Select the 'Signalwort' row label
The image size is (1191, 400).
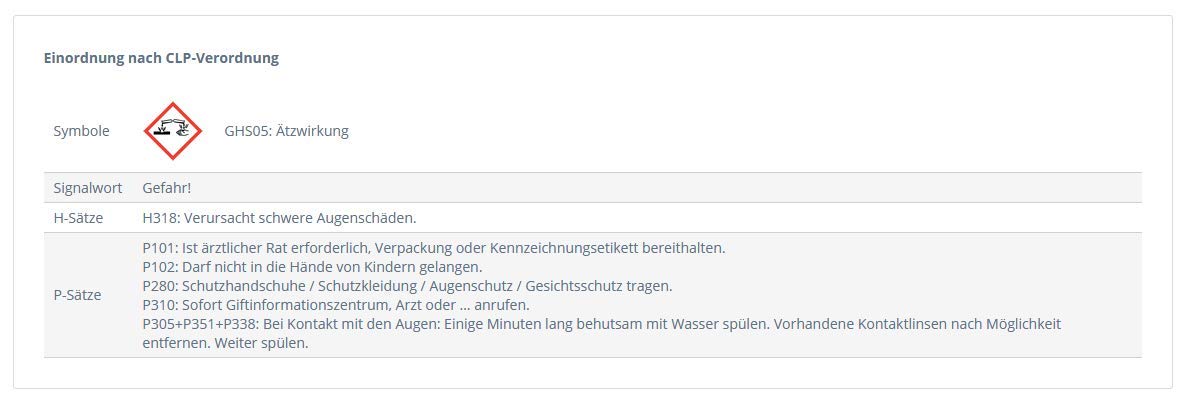(88, 188)
